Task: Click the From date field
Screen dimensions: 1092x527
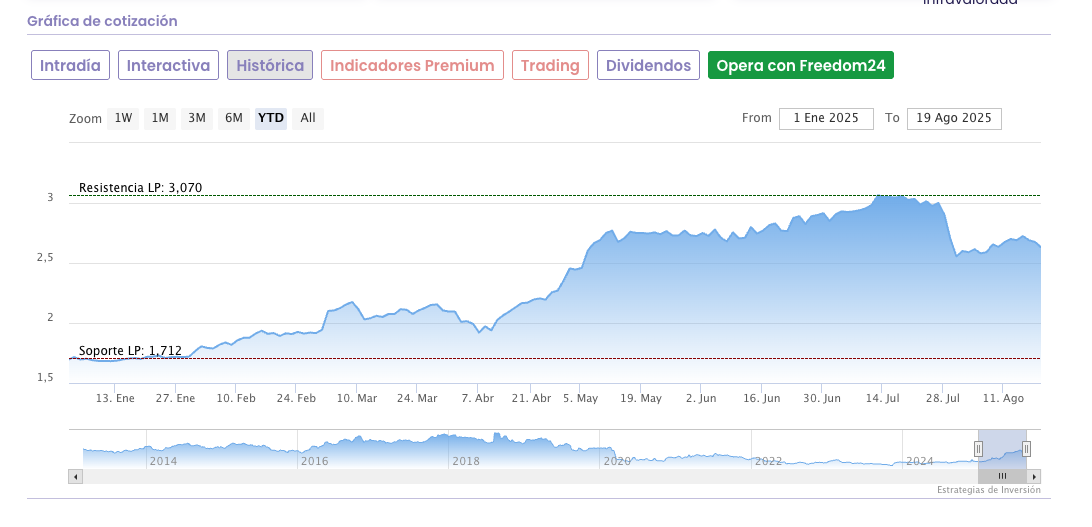Action: [x=826, y=118]
